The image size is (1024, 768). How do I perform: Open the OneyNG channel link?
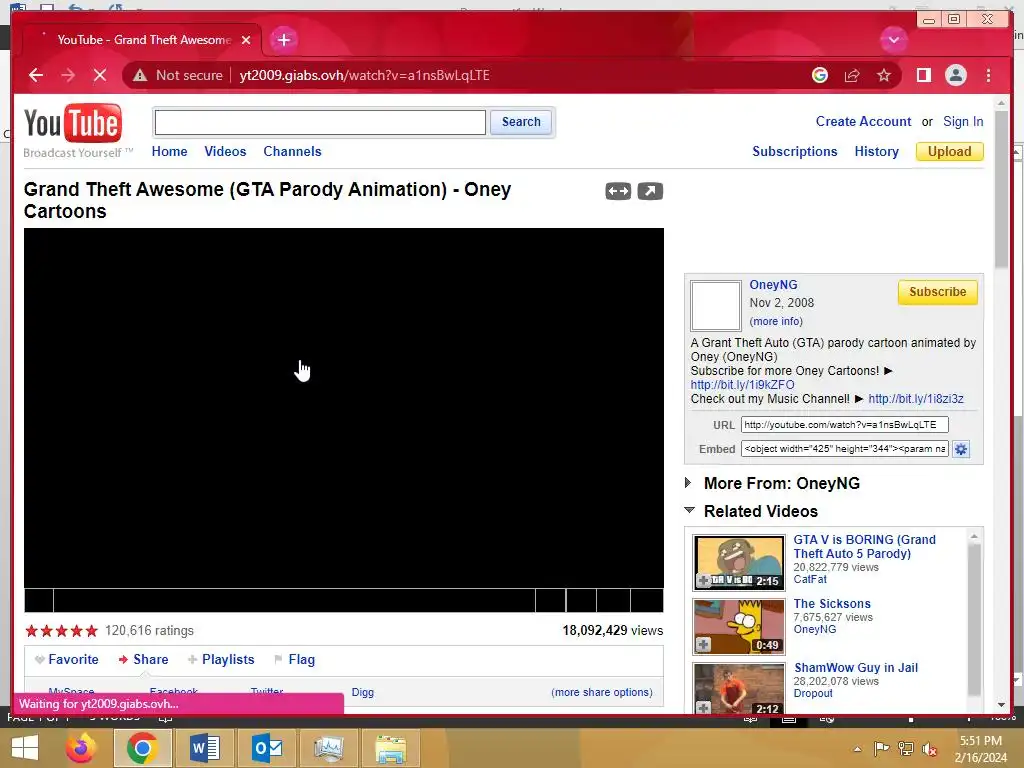click(x=773, y=285)
